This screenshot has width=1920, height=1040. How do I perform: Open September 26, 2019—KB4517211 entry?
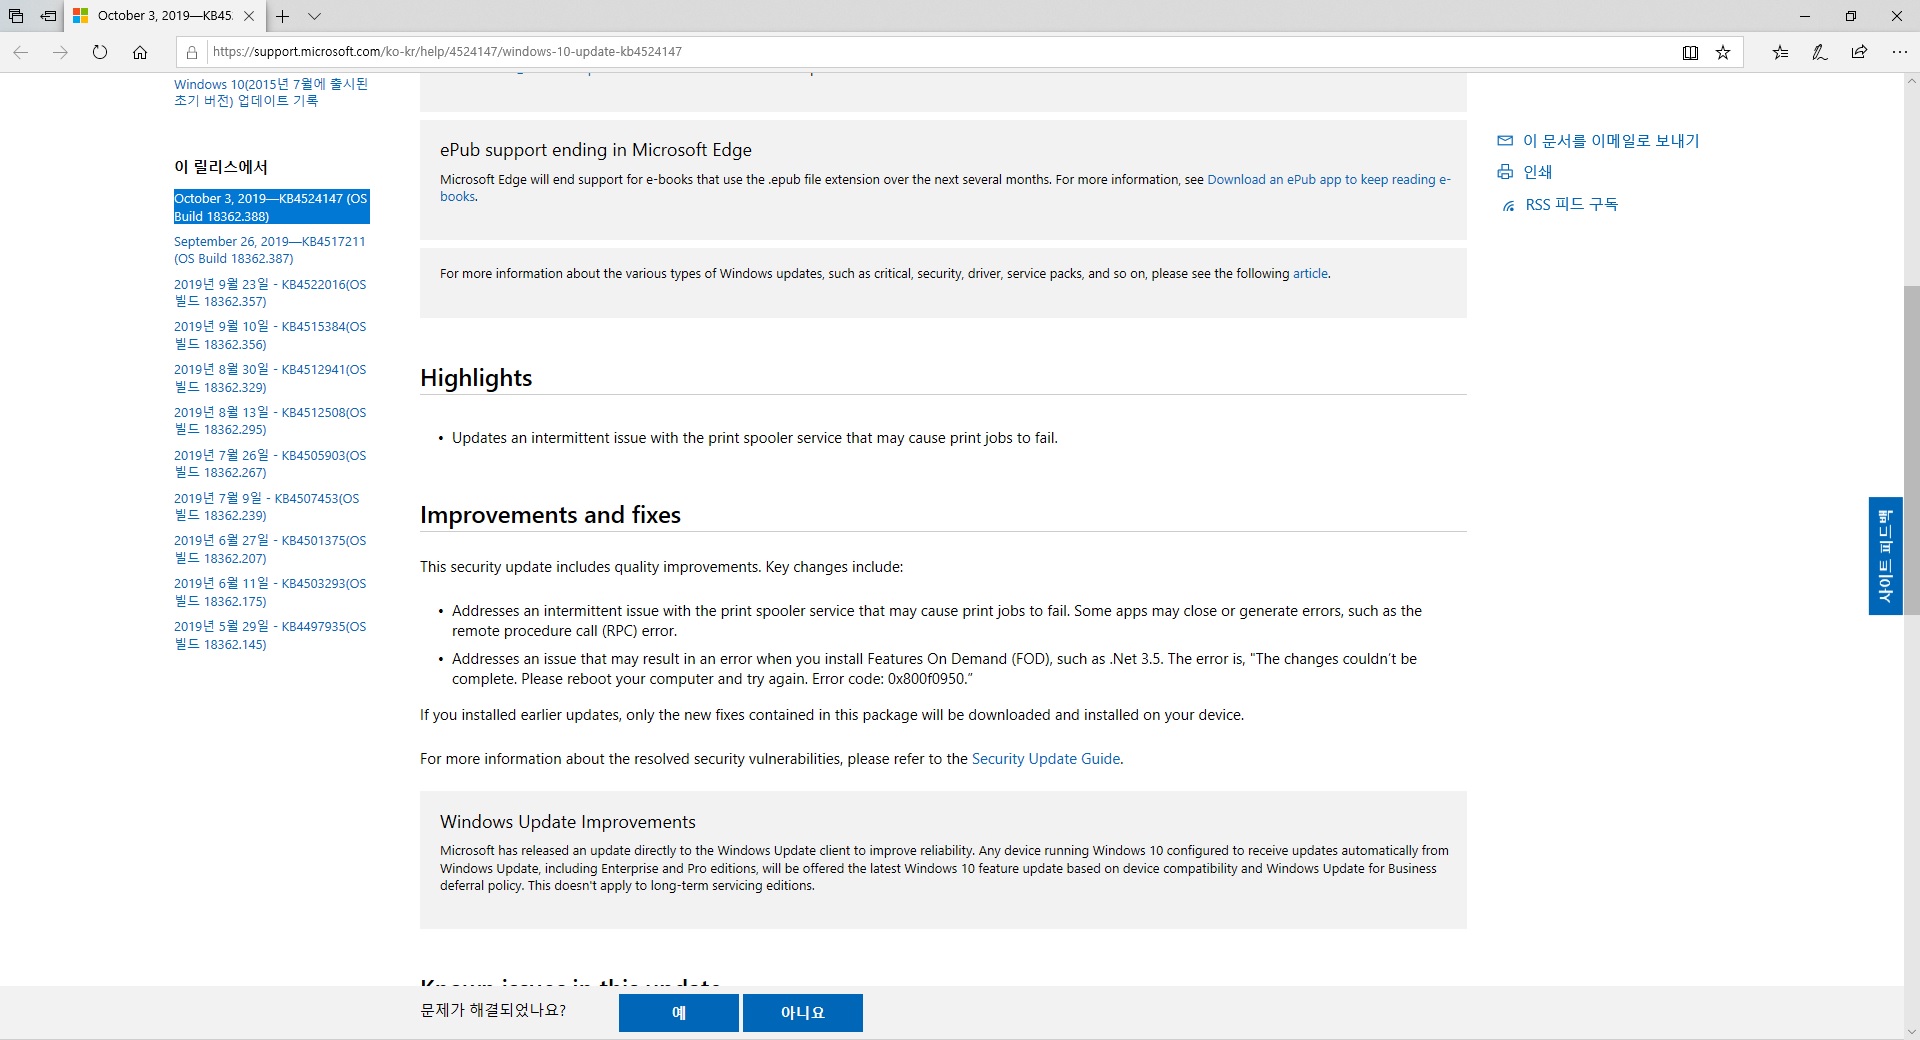(x=270, y=250)
